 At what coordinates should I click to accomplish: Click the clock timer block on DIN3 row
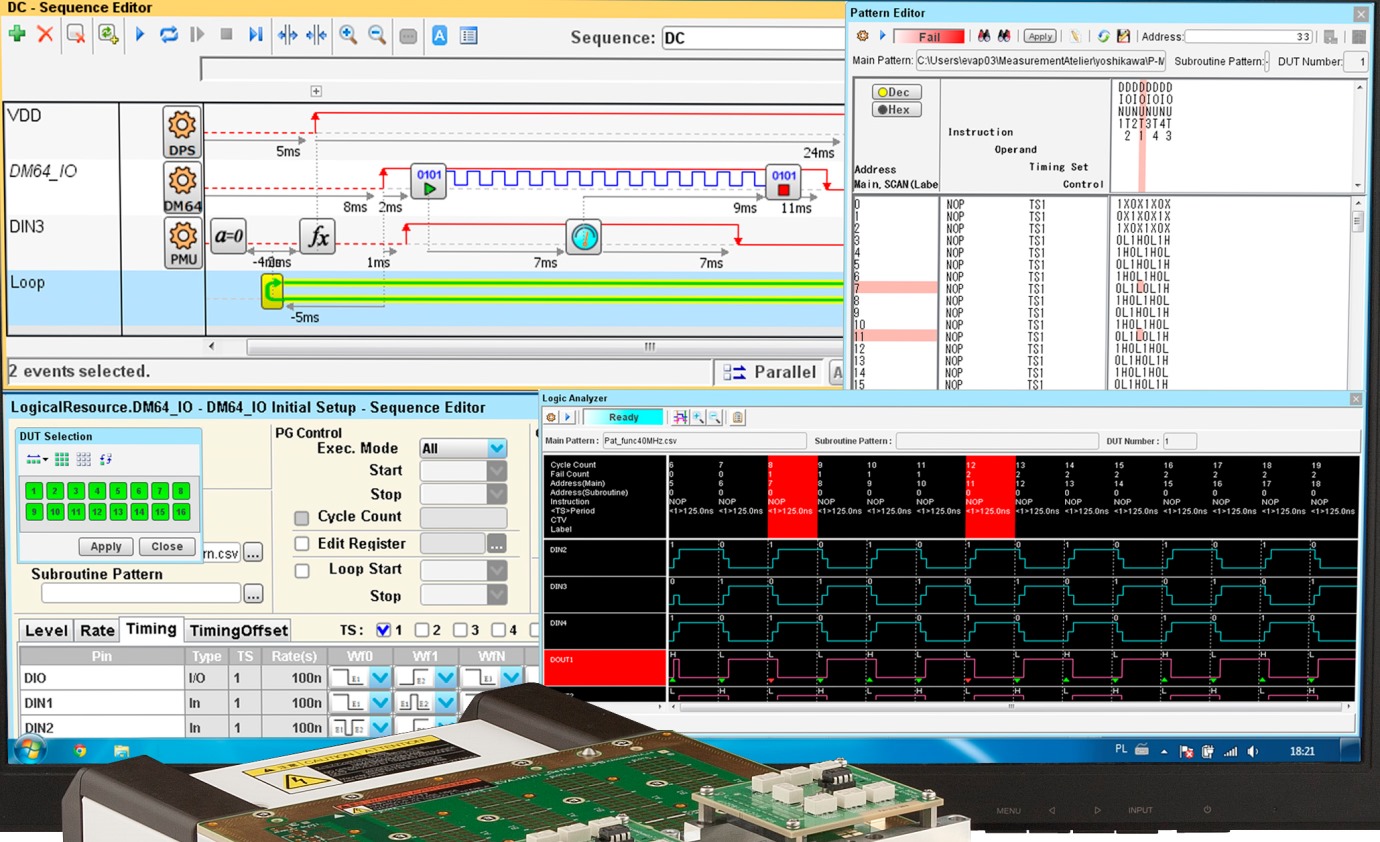tap(583, 237)
